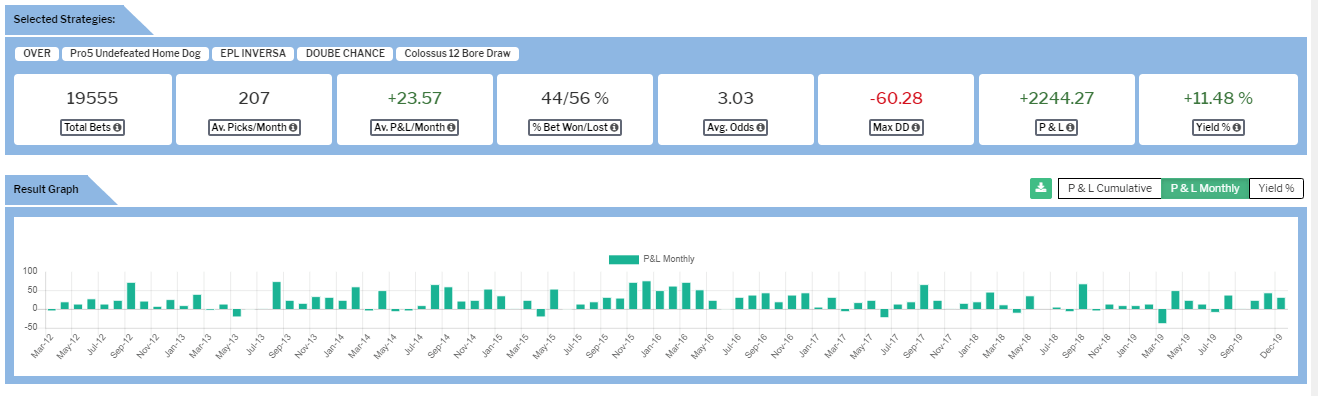Screen dimensions: 1318x396
Task: Choose the EPL INVERSA strategy tag
Action: coord(253,54)
